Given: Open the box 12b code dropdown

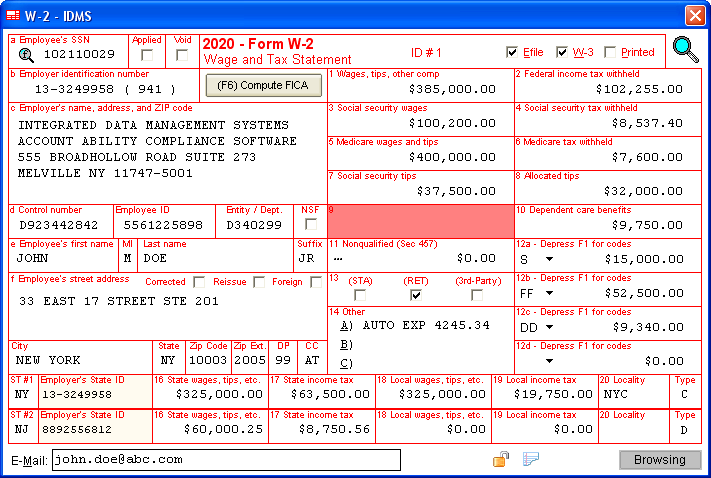Looking at the screenshot, I should coord(549,293).
